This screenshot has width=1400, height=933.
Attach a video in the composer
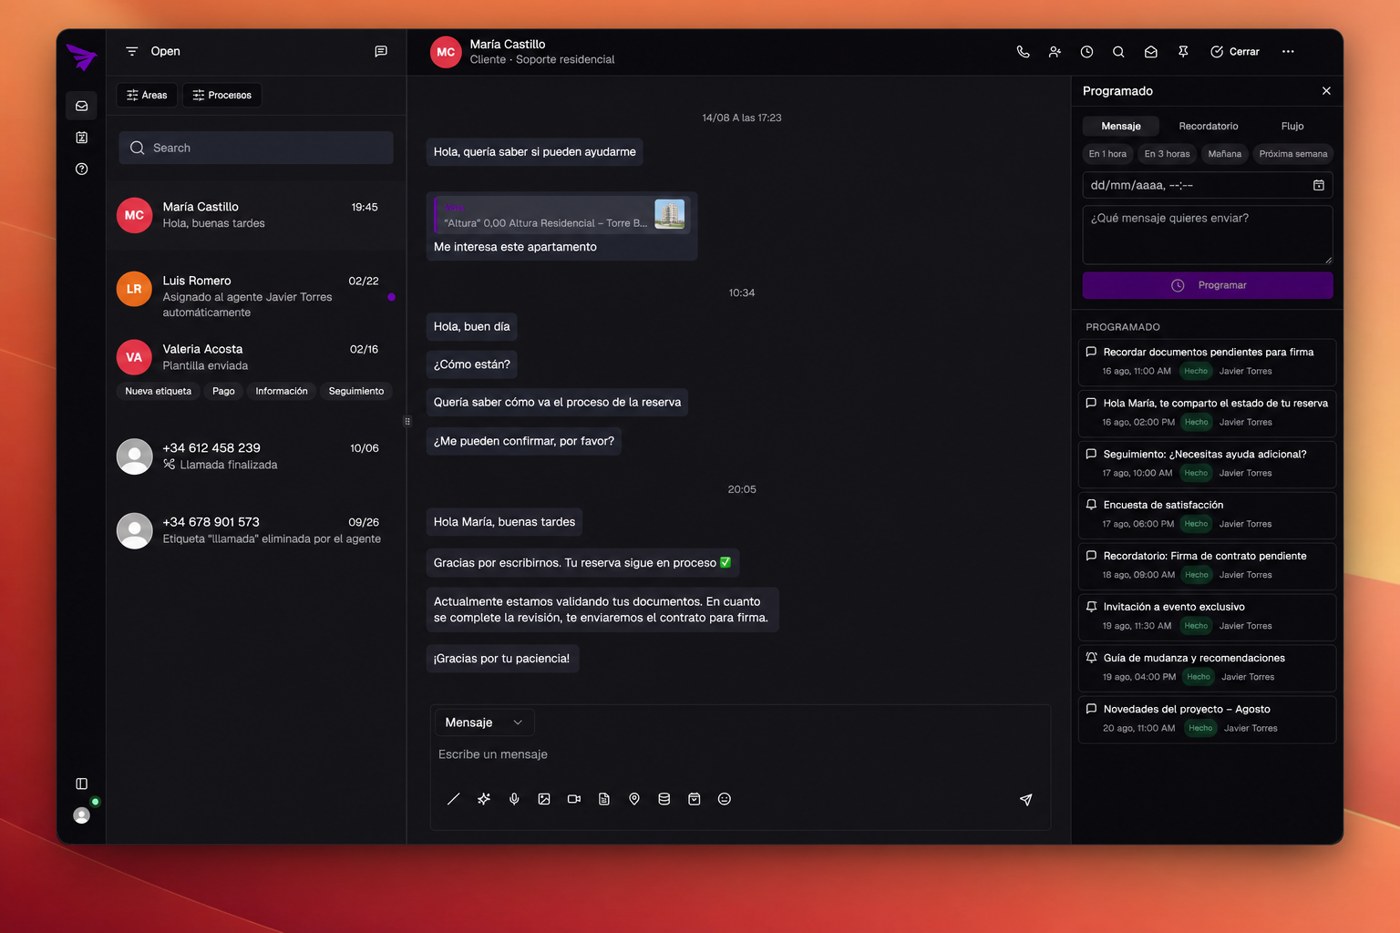pos(574,799)
